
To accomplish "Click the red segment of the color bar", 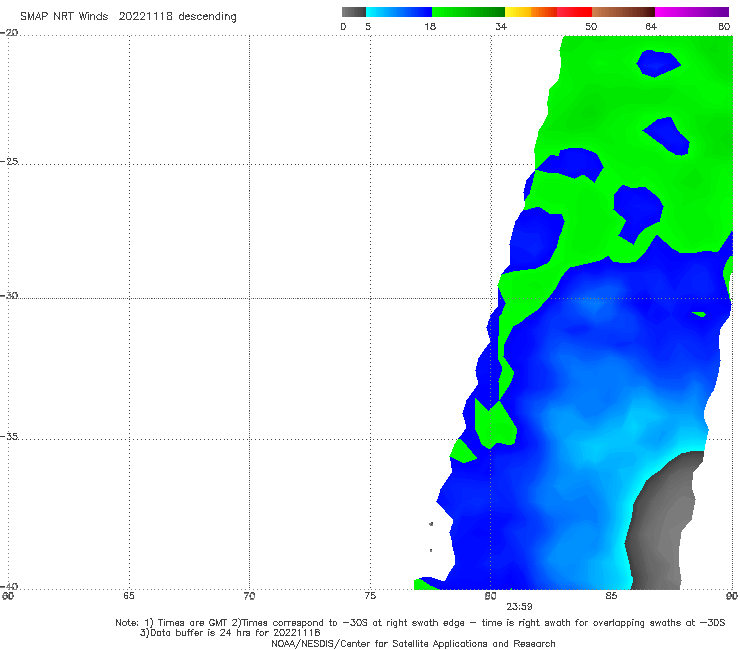I will [574, 12].
